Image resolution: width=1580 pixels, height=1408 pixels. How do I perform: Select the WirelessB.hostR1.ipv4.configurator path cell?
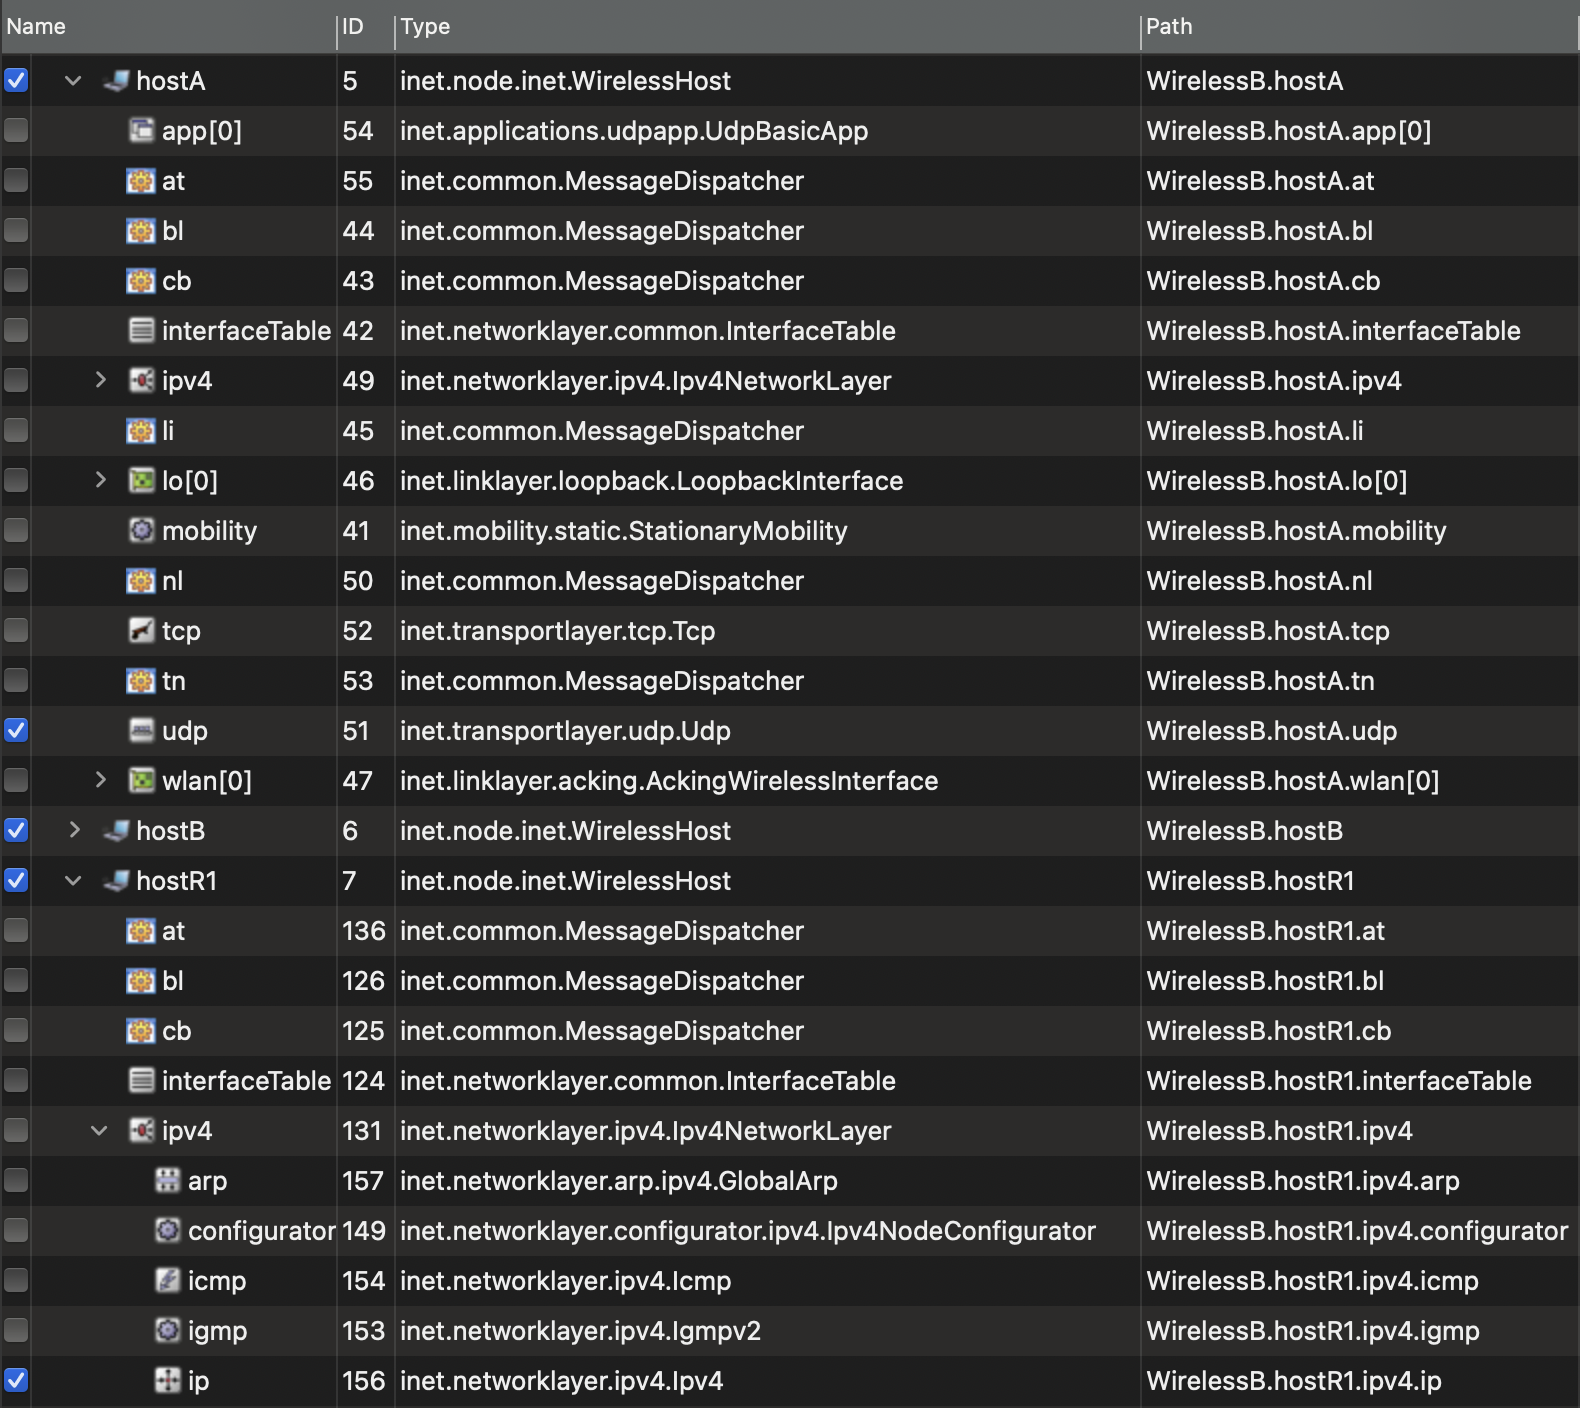[1356, 1231]
